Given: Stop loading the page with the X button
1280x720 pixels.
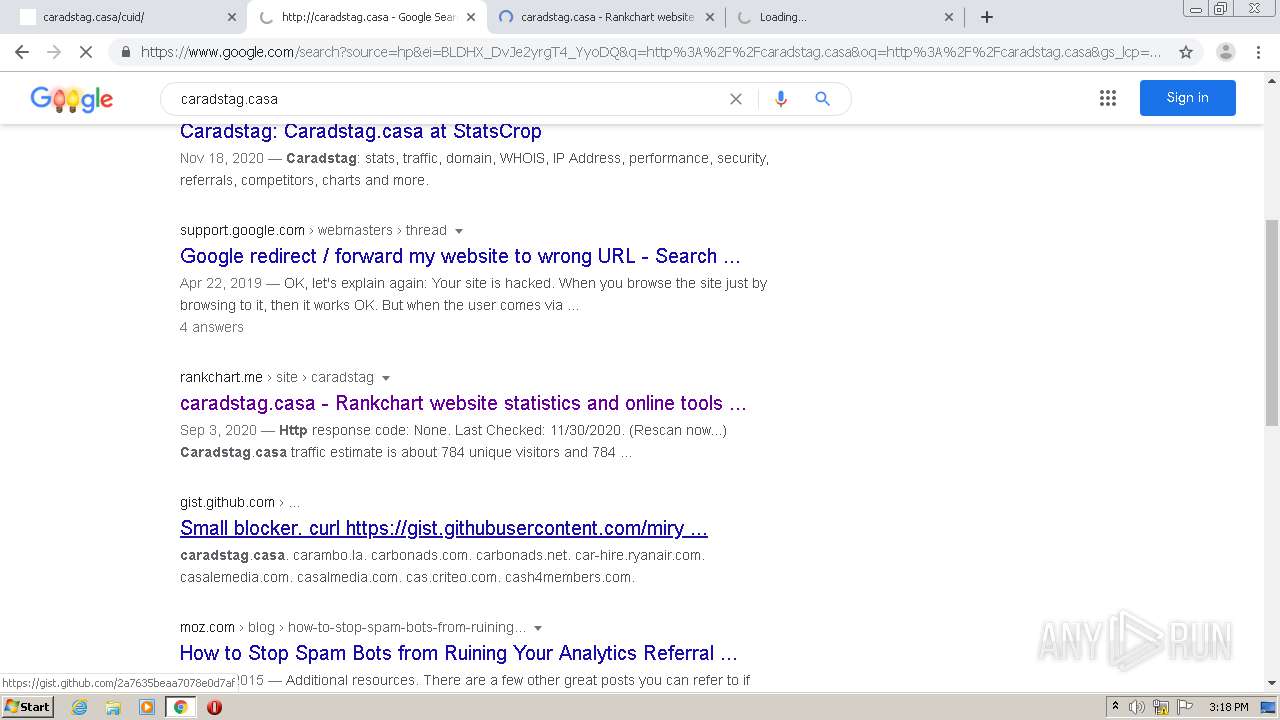Looking at the screenshot, I should click(86, 52).
